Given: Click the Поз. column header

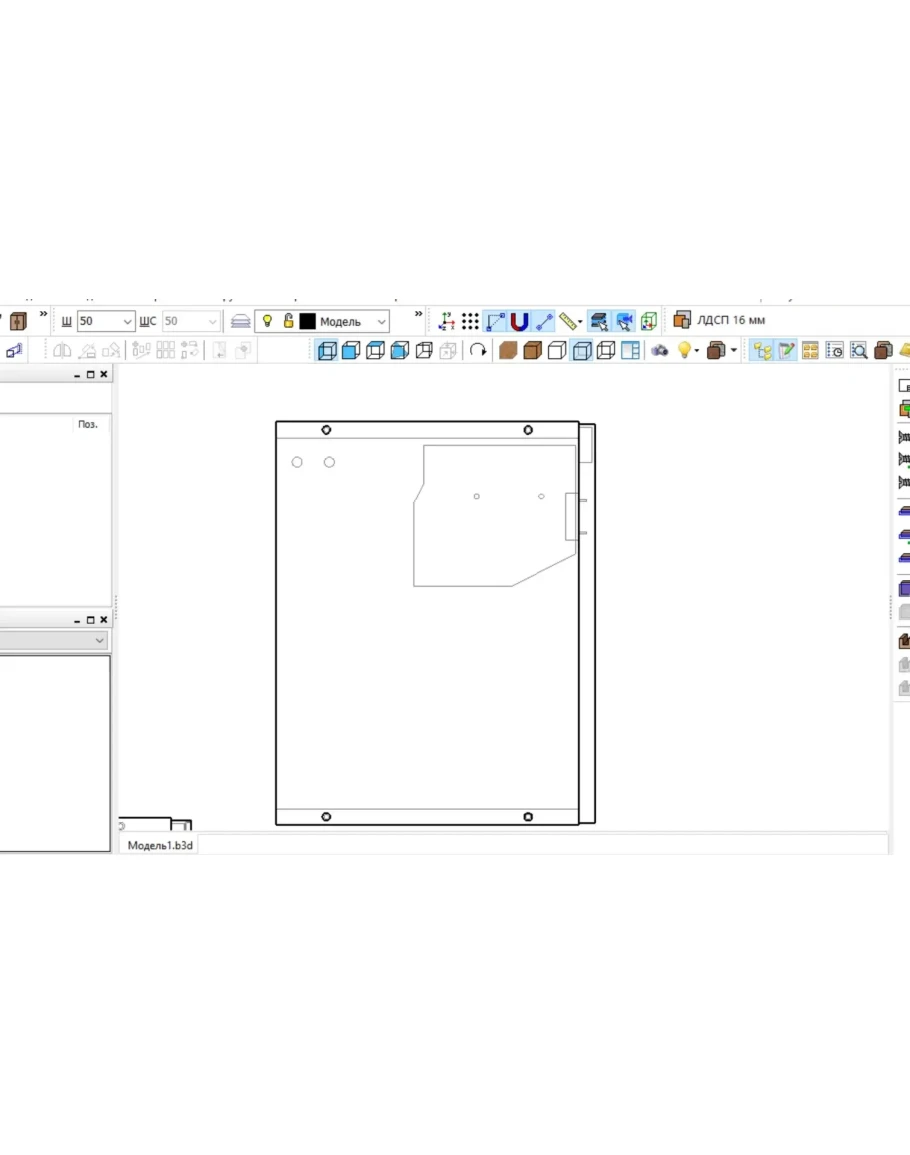Looking at the screenshot, I should 88,424.
